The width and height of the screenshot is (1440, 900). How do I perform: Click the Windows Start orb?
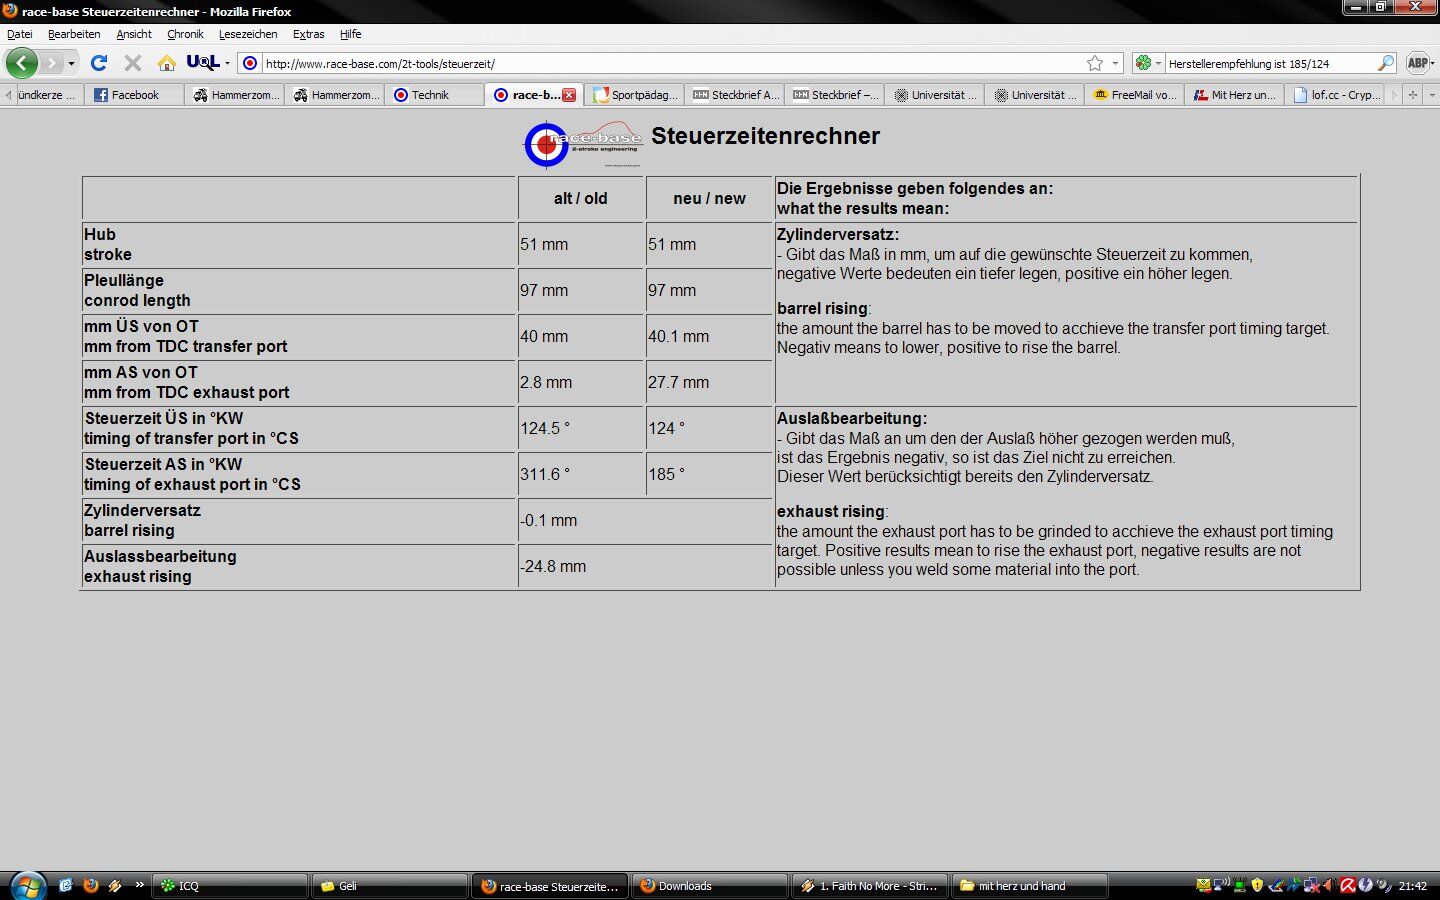(x=27, y=885)
